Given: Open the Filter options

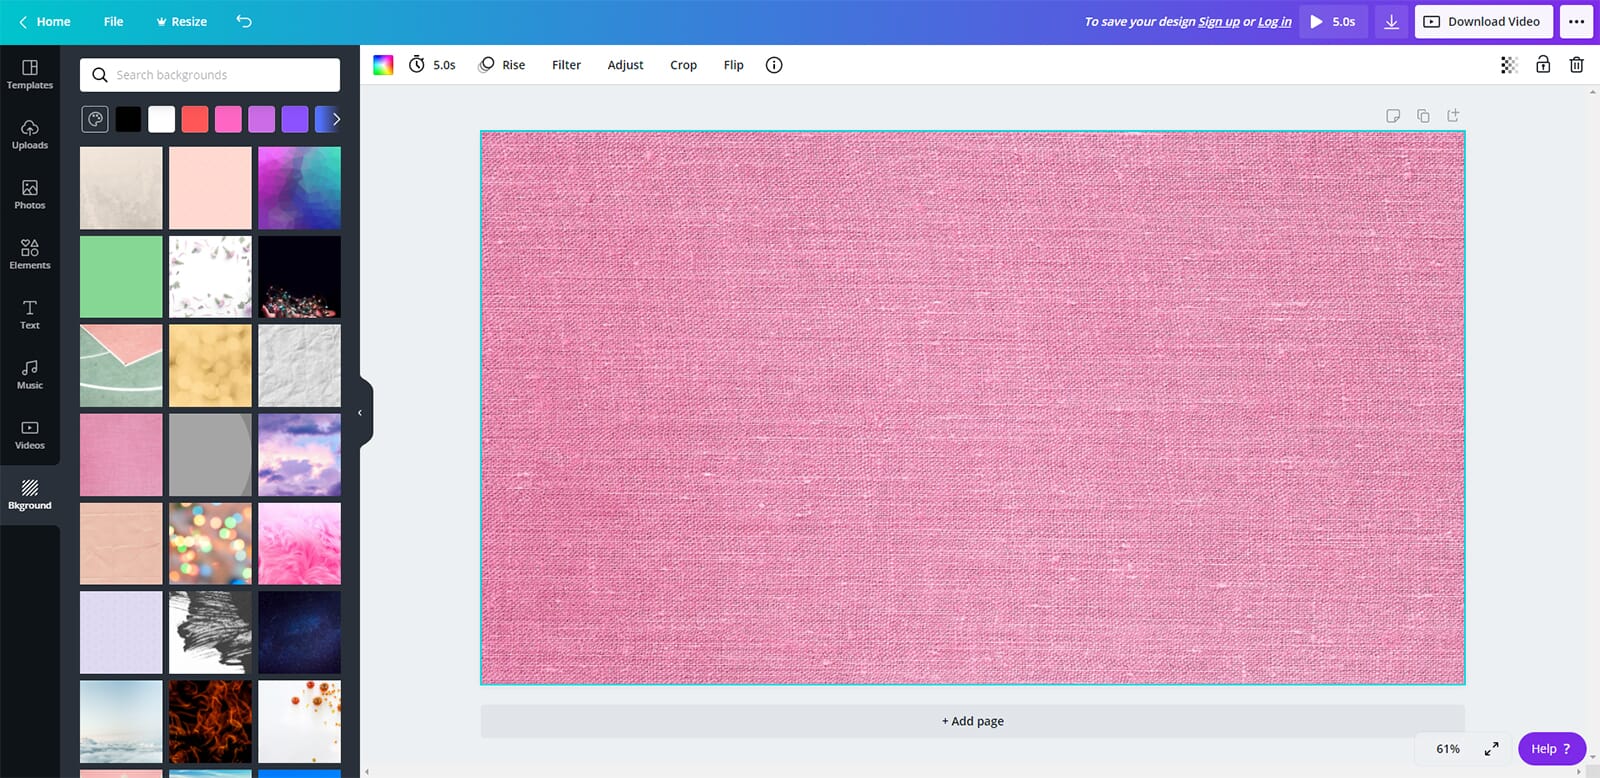Looking at the screenshot, I should (566, 65).
